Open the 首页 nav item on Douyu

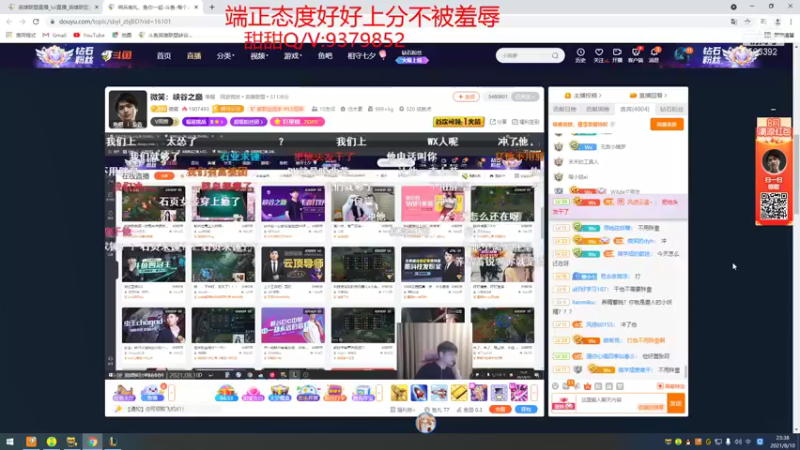pyautogui.click(x=164, y=56)
